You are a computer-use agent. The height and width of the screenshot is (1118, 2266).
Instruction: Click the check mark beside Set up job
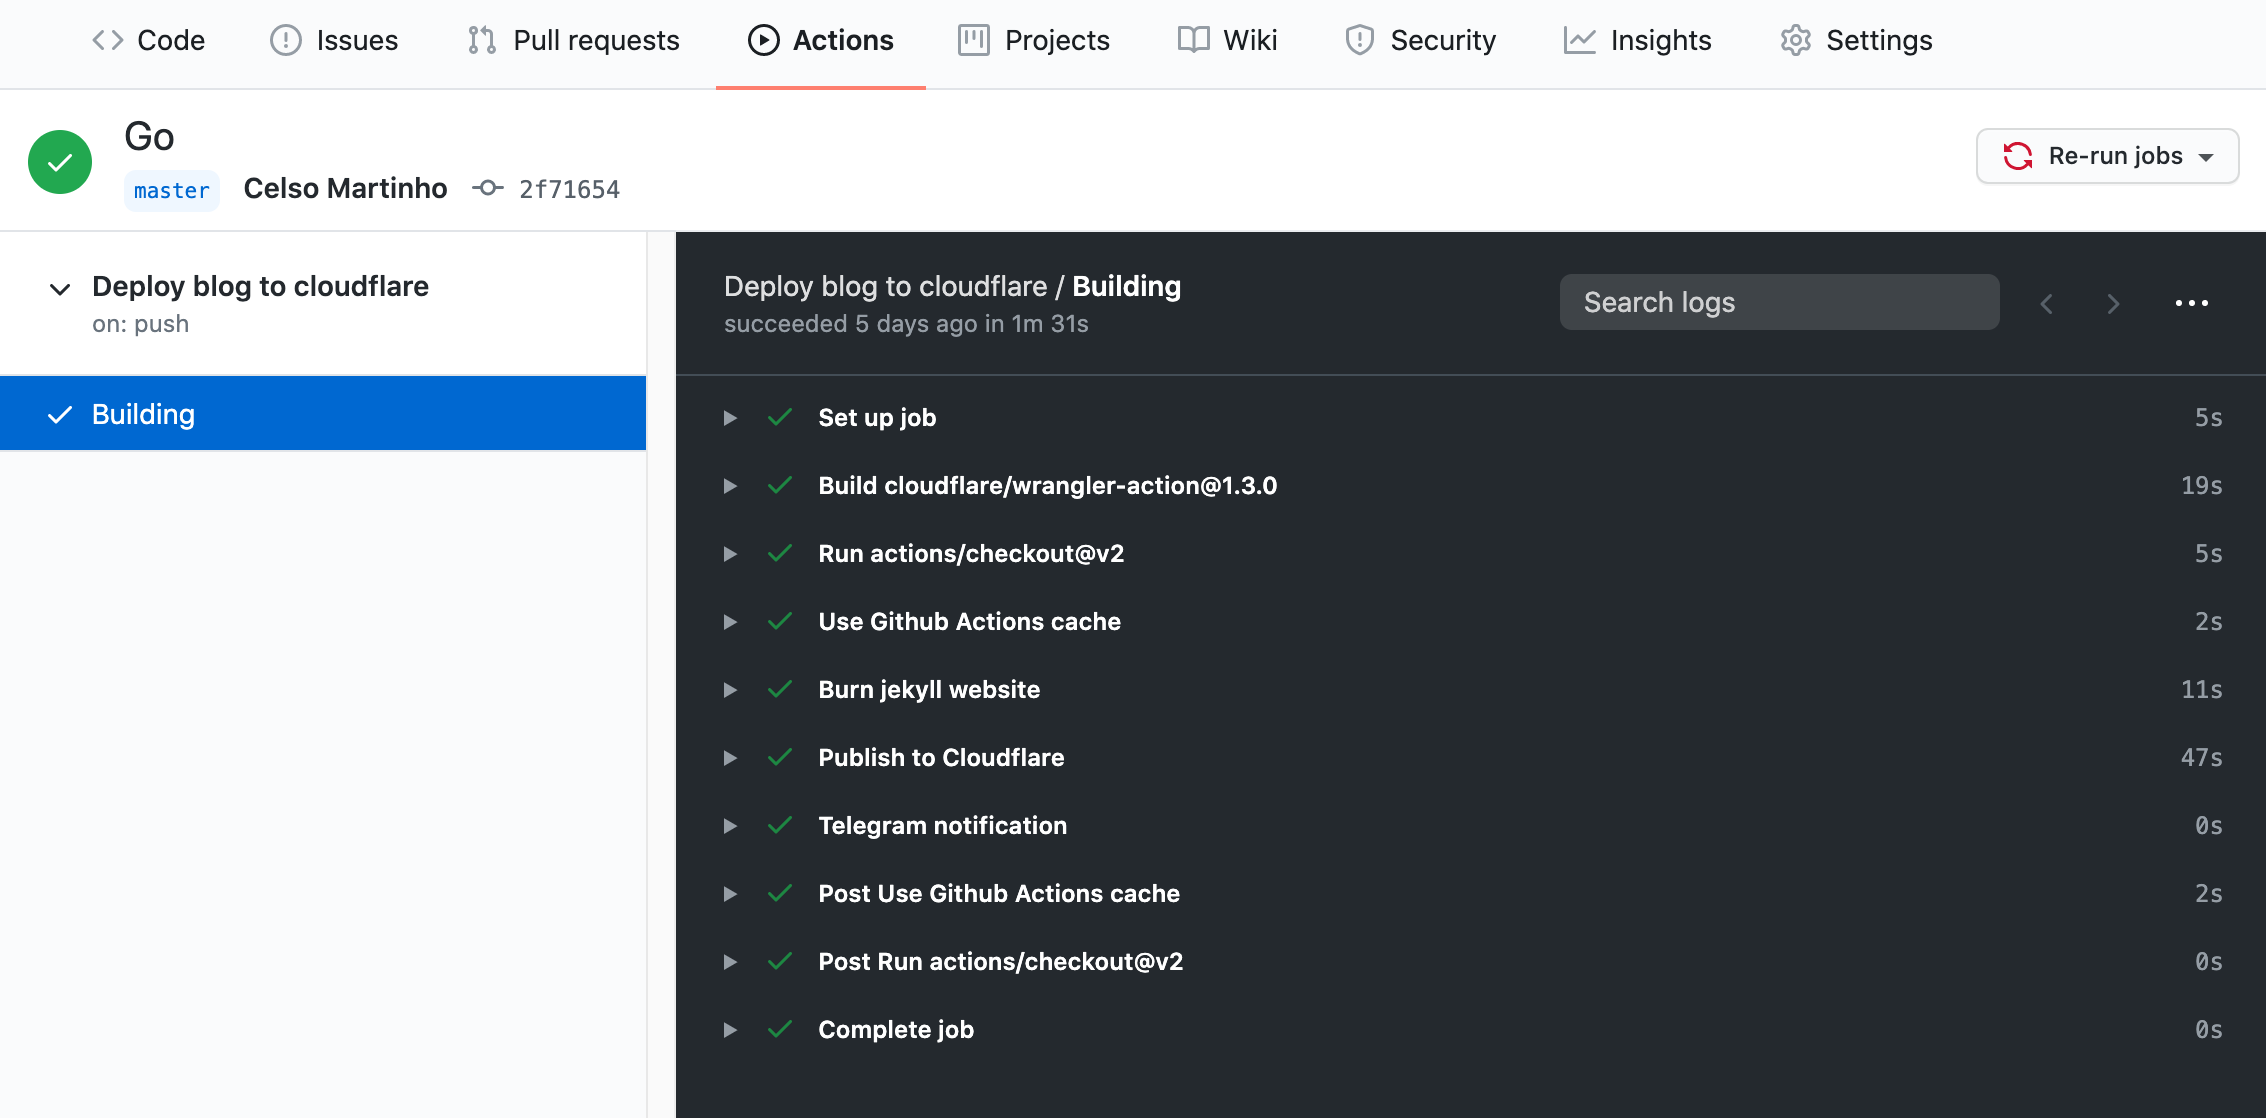[x=781, y=418]
